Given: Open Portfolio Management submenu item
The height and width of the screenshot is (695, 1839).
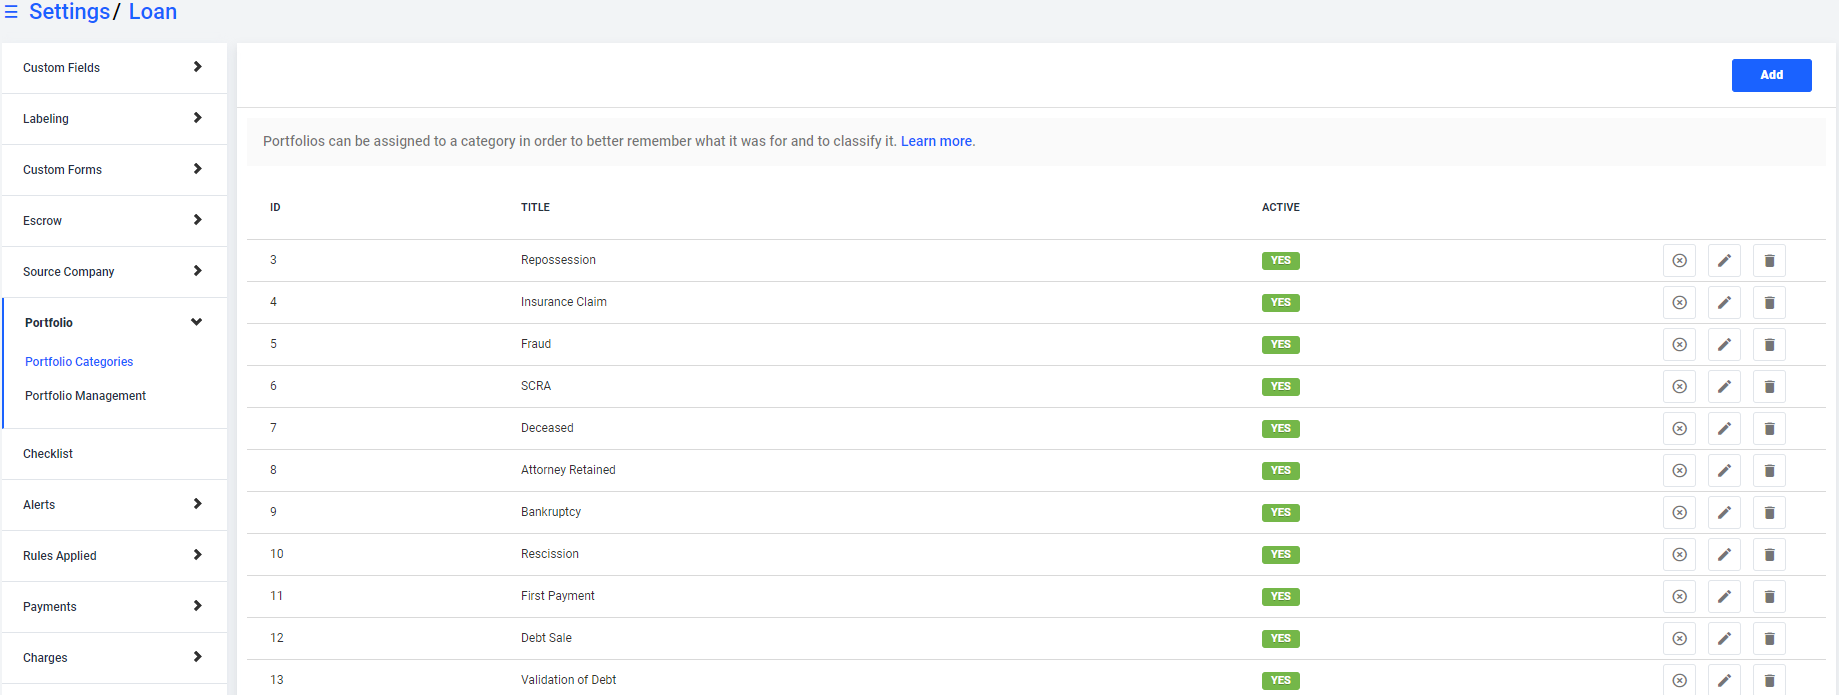Looking at the screenshot, I should pyautogui.click(x=85, y=396).
